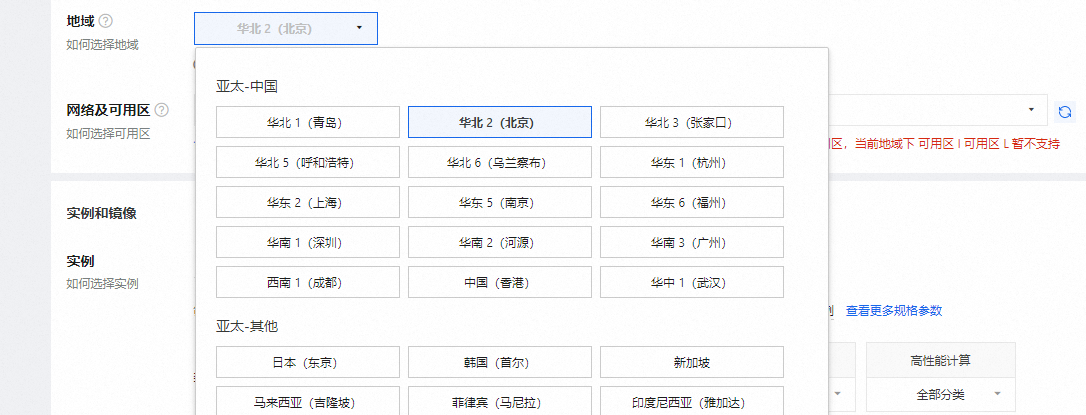
Task: Choose the 华东 1（杭州）region option
Action: [691, 162]
